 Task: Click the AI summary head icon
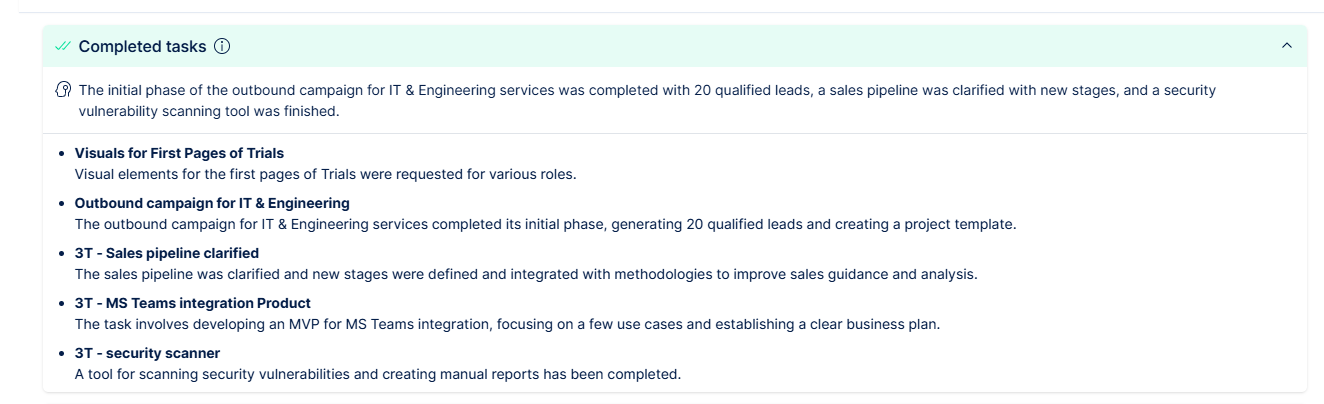[x=63, y=90]
